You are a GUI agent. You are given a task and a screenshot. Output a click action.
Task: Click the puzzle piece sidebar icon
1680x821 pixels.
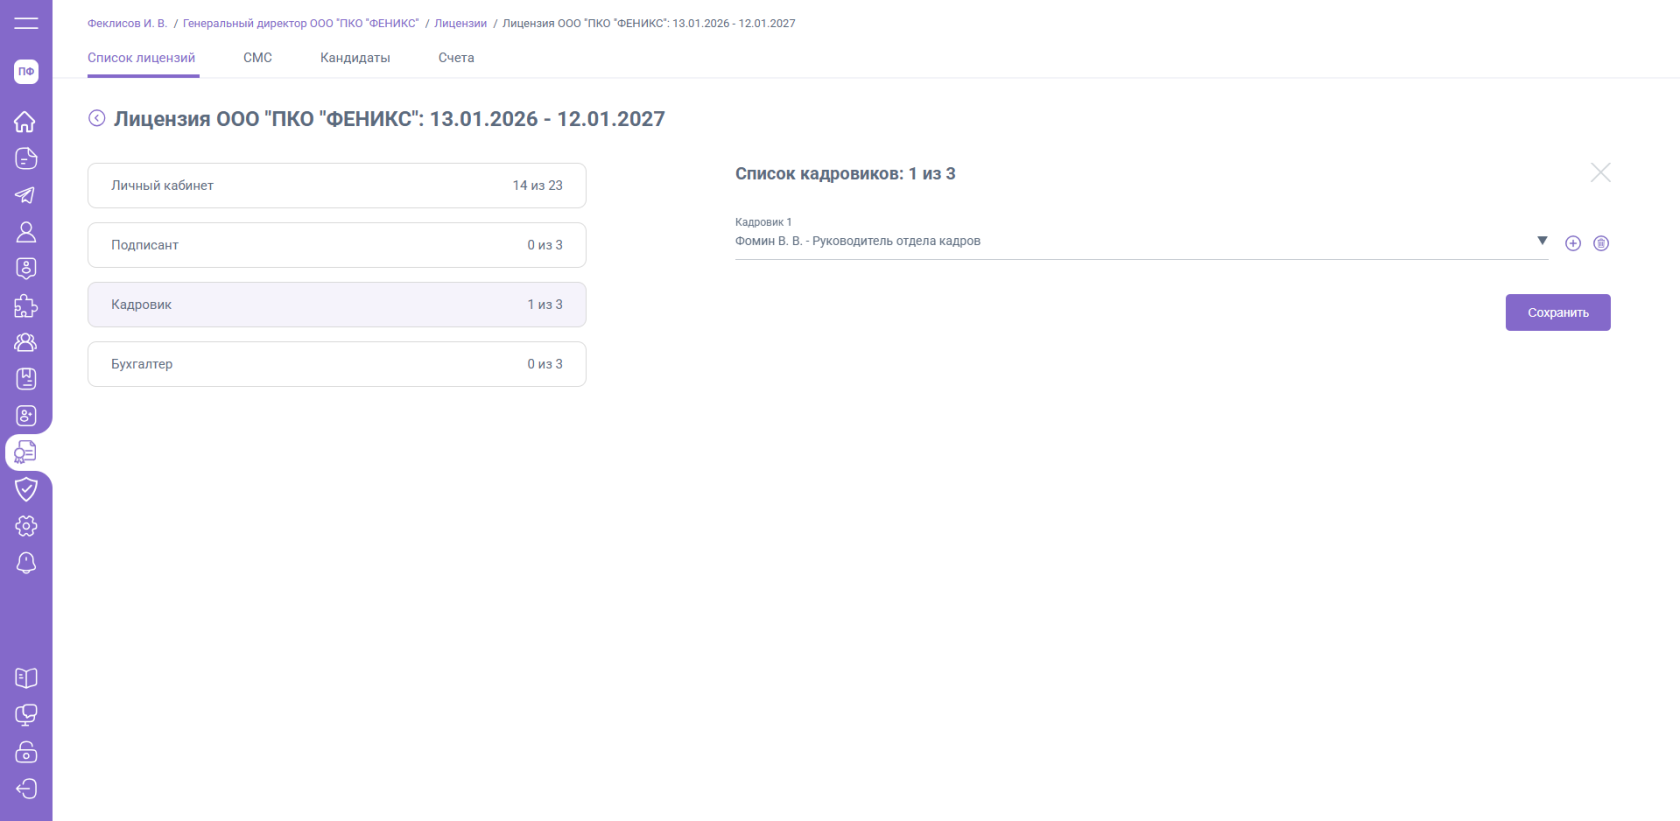coord(25,306)
